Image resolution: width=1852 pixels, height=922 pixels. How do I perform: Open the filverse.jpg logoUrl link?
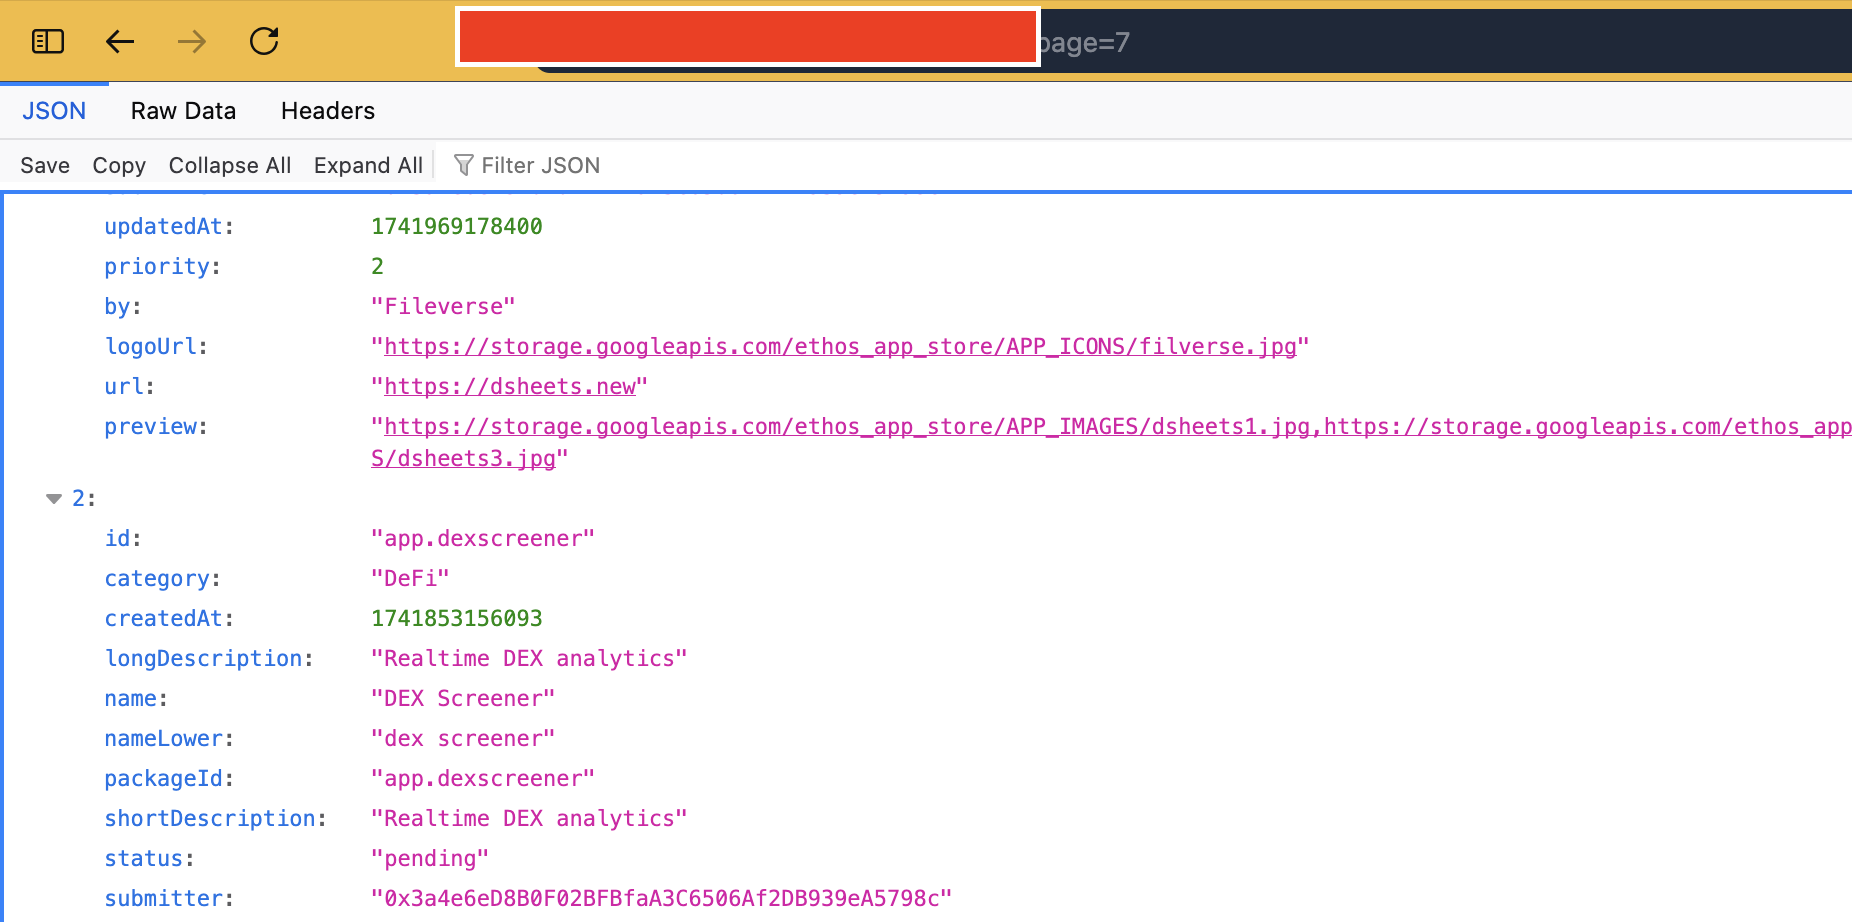tap(840, 346)
